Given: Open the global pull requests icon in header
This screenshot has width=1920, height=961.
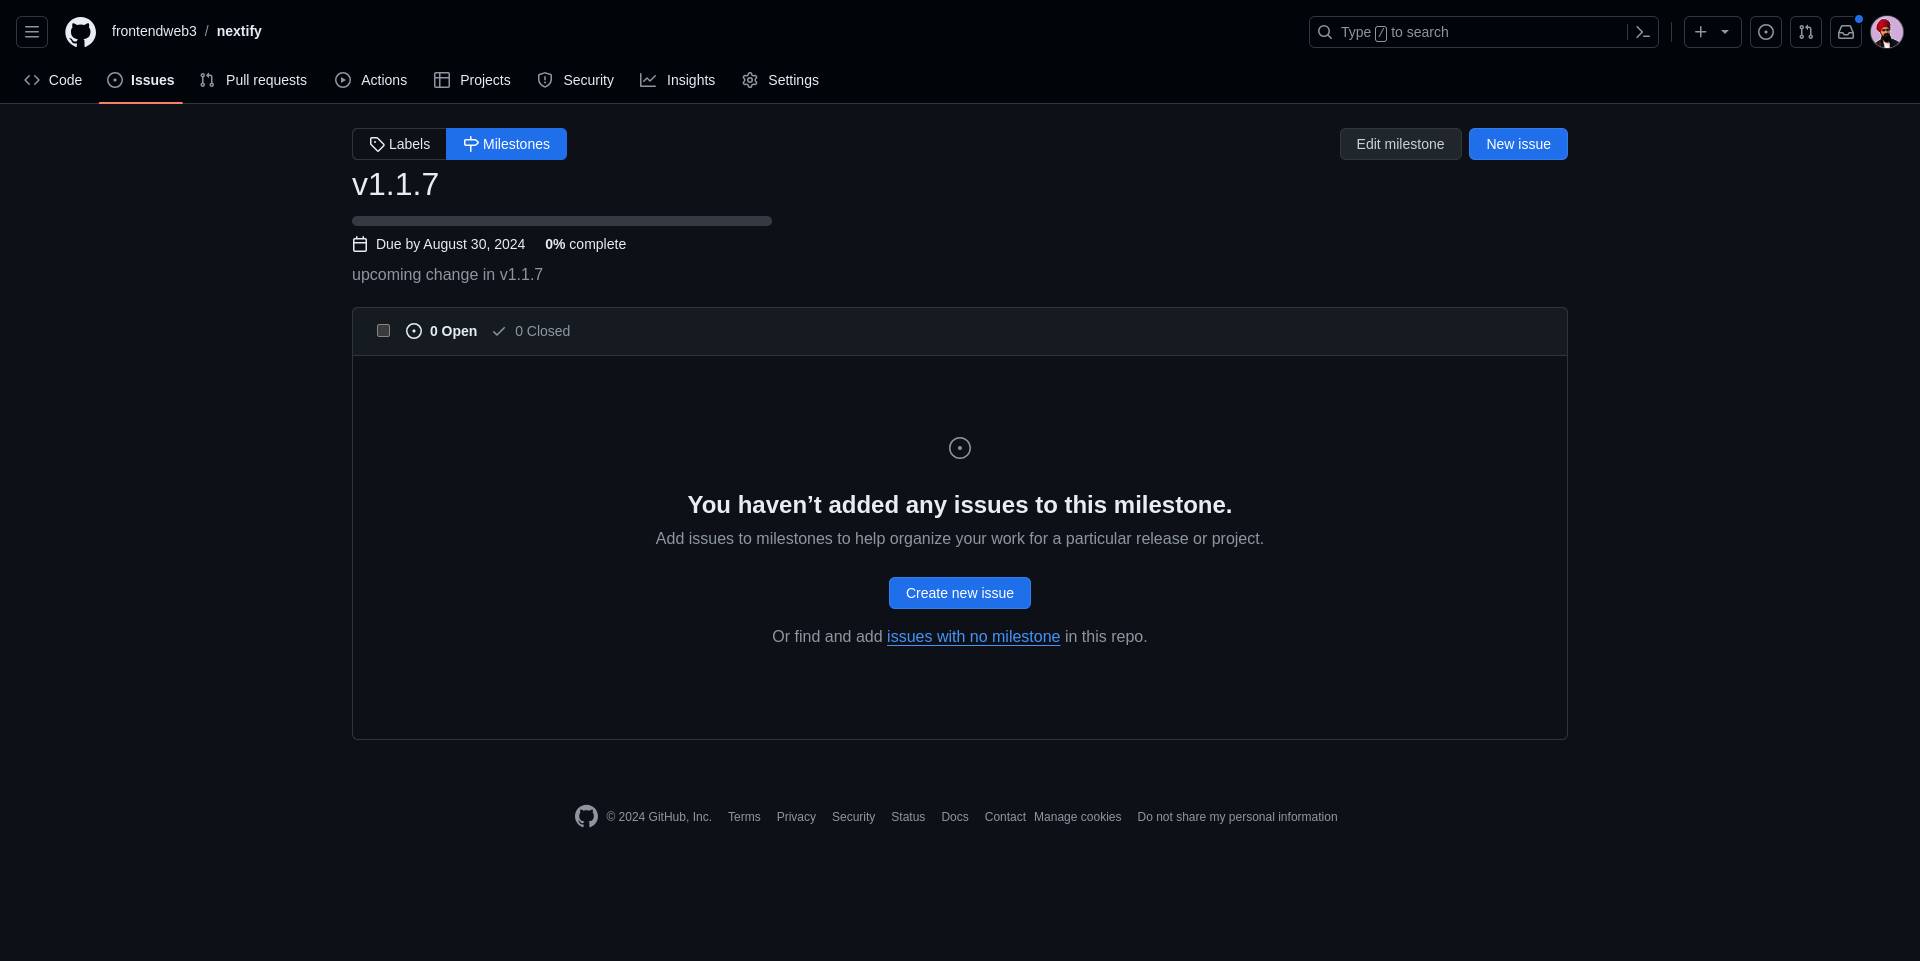Looking at the screenshot, I should click(1806, 32).
